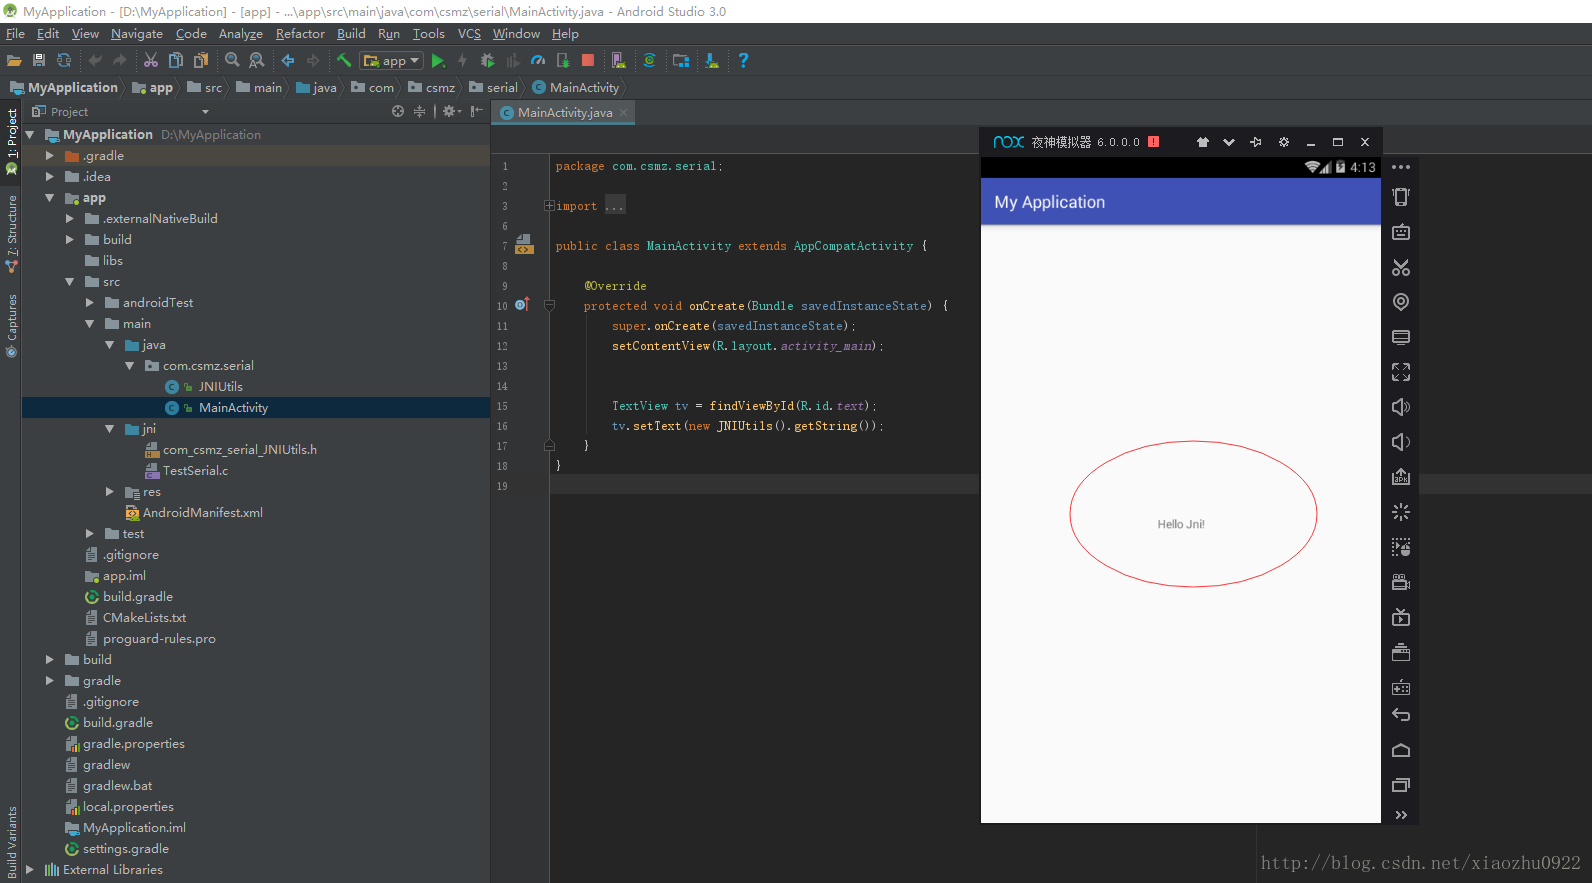Click the MyApplication breadcrumb
The width and height of the screenshot is (1592, 883).
point(64,88)
